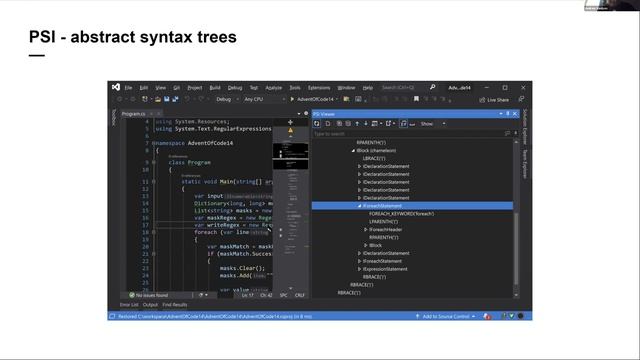
Task: Open the Git menu
Action: coord(176,88)
